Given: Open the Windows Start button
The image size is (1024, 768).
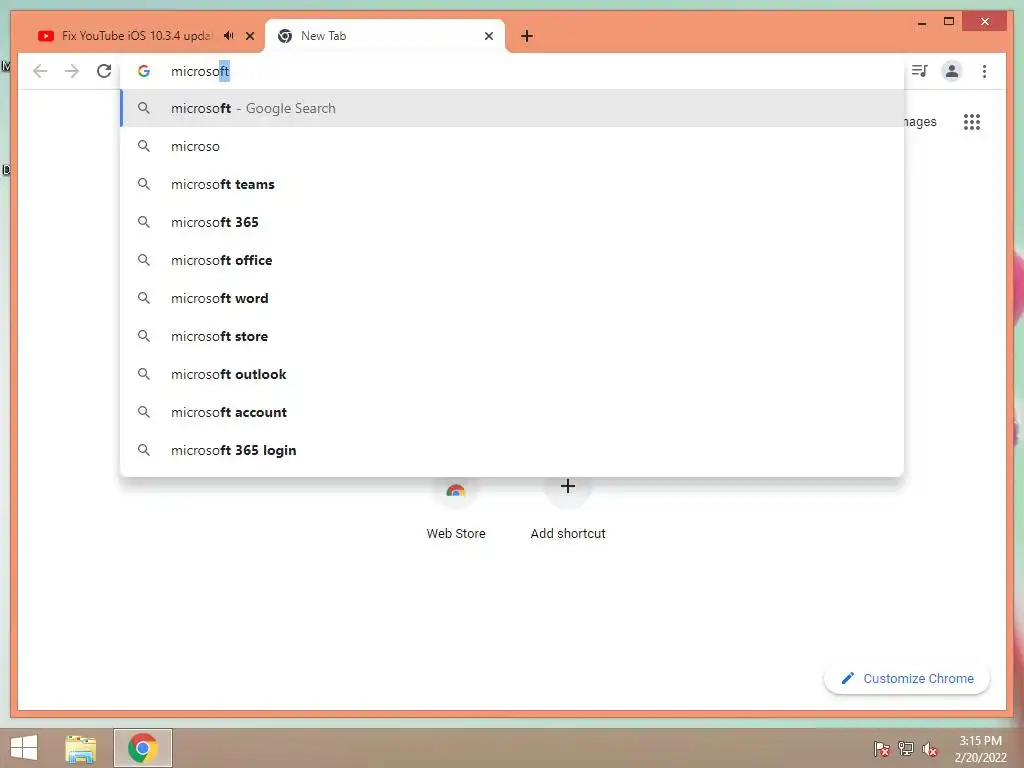Looking at the screenshot, I should (x=24, y=748).
